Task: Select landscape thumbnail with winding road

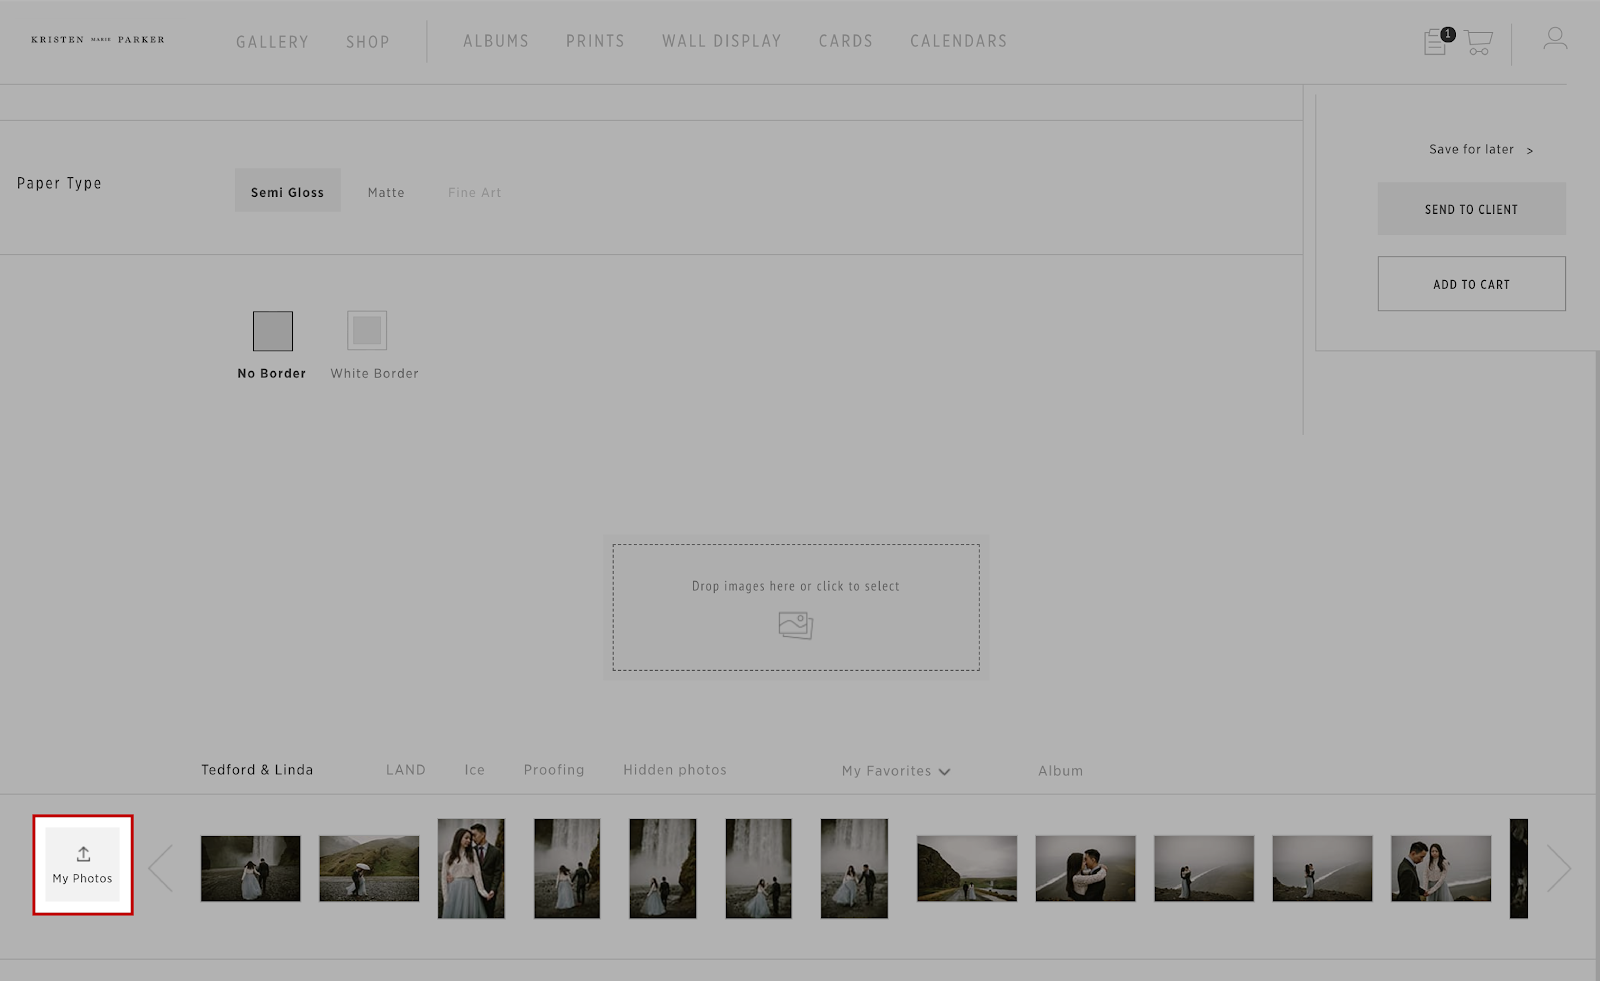Action: 967,868
